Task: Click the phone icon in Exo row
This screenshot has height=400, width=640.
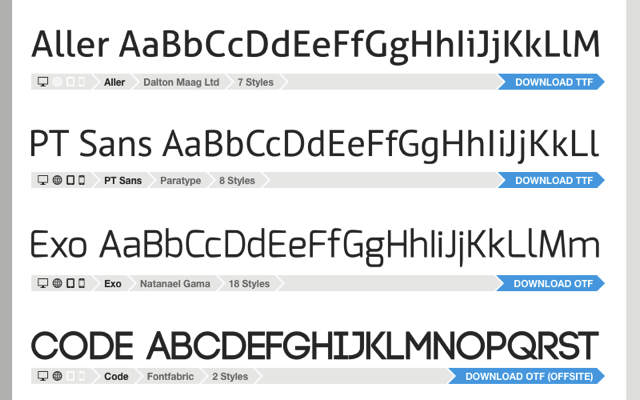Action: [82, 283]
